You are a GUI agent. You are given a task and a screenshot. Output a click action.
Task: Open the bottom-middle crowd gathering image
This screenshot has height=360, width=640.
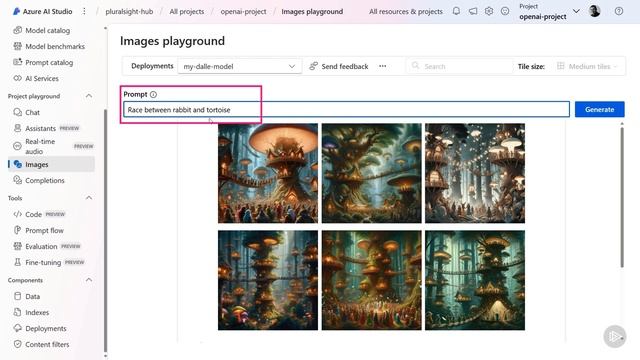(x=371, y=280)
